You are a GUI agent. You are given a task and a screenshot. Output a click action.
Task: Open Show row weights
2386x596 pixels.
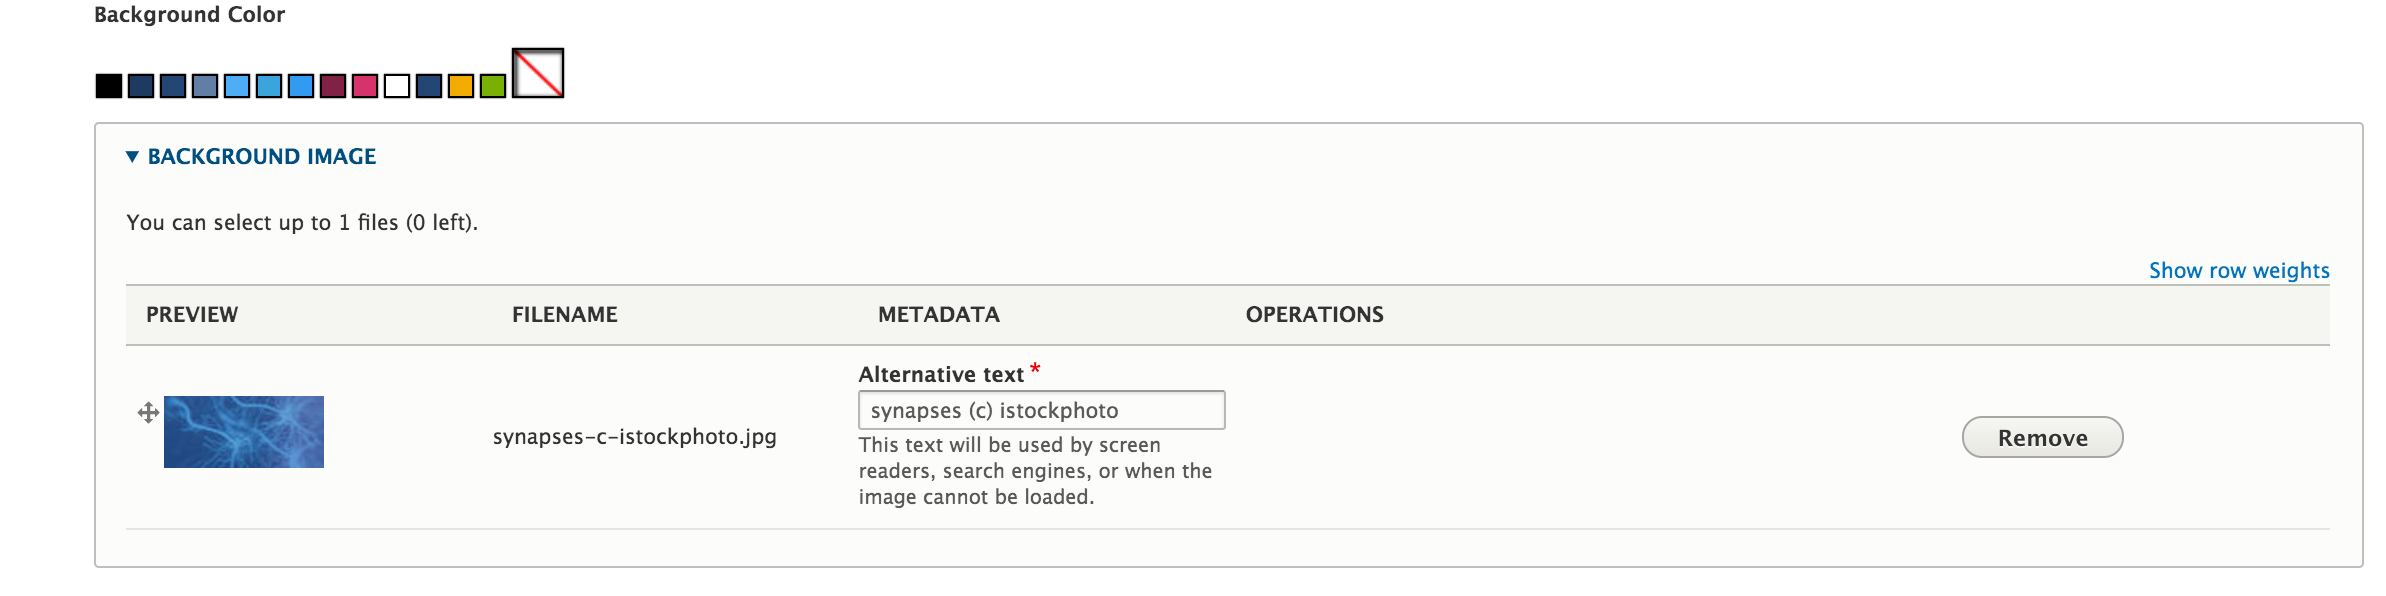(2240, 270)
